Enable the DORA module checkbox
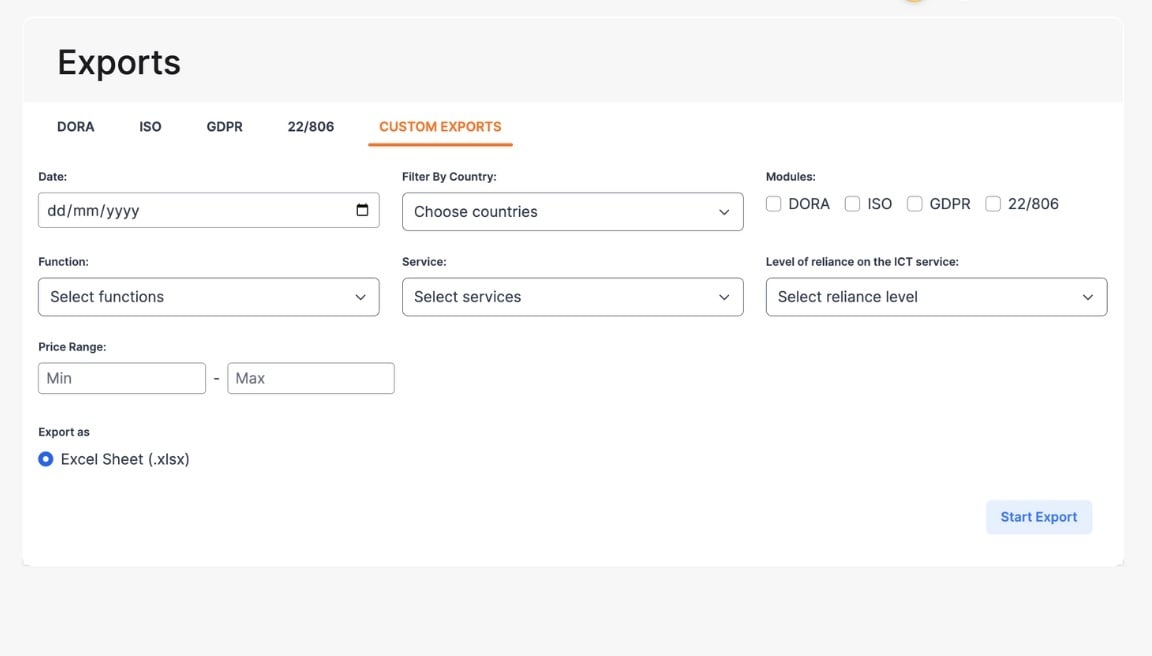1152x656 pixels. [x=774, y=204]
